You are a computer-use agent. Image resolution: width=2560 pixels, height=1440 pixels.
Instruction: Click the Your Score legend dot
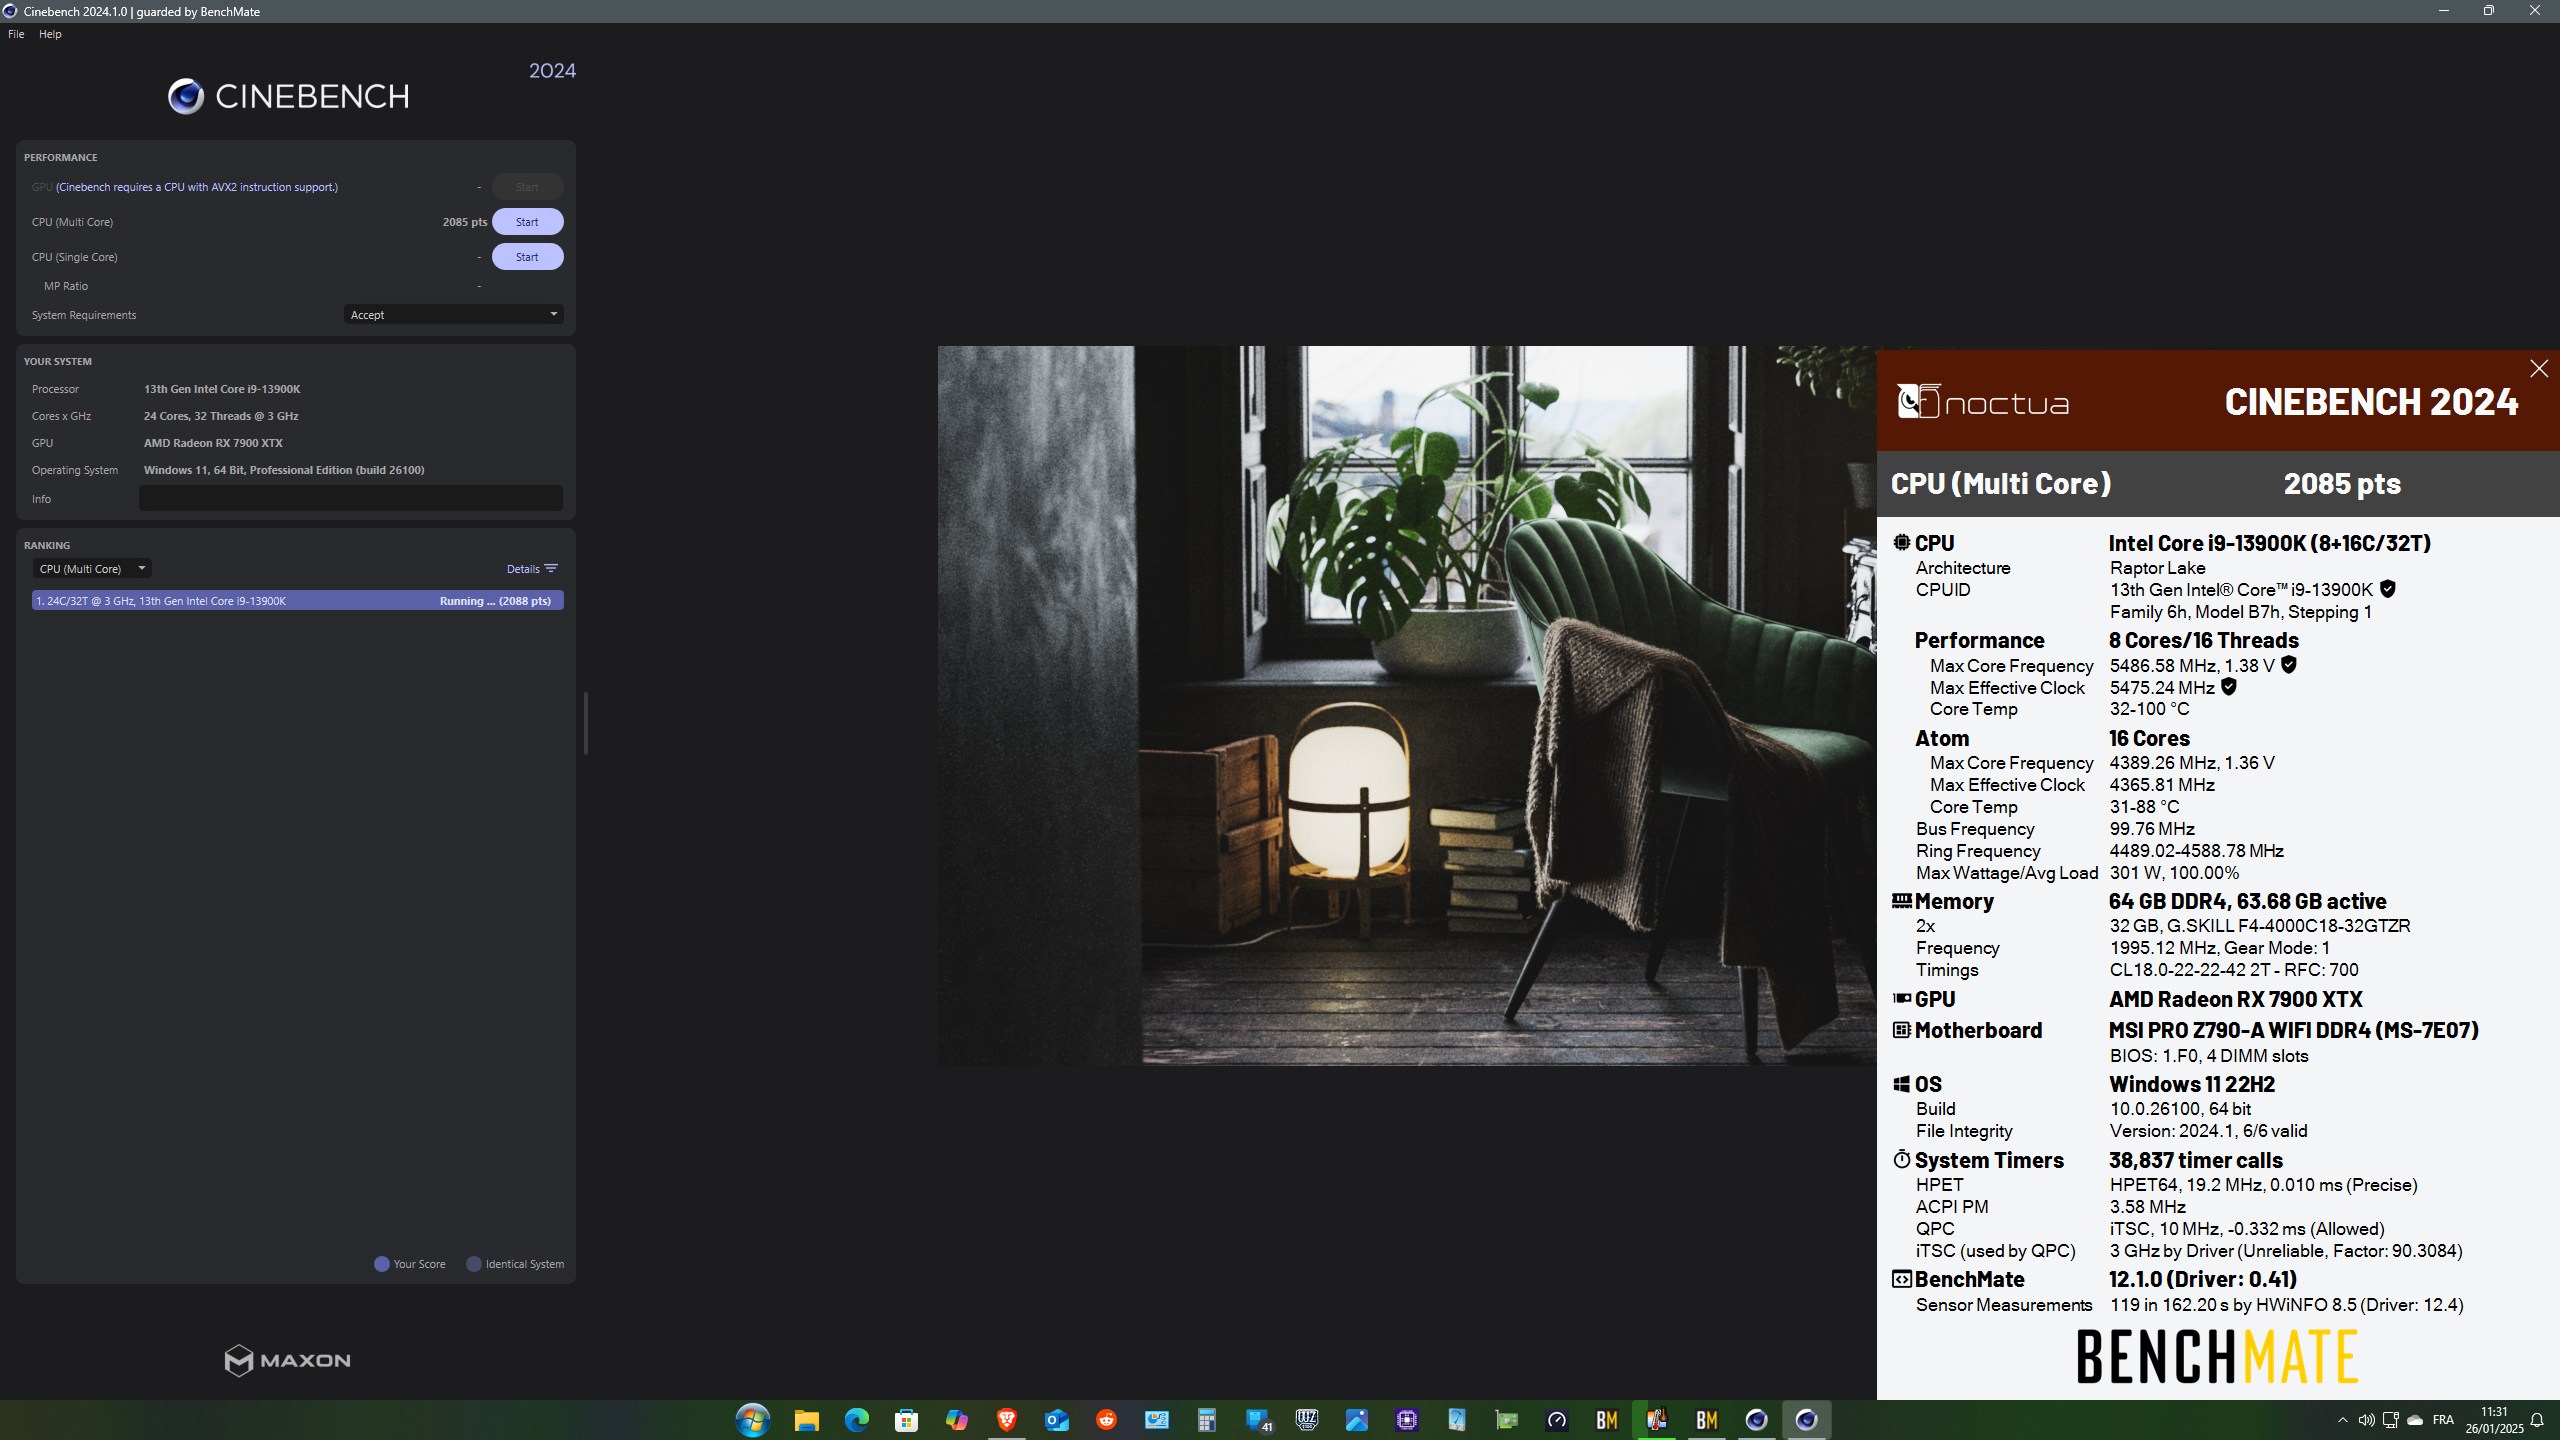[x=381, y=1264]
